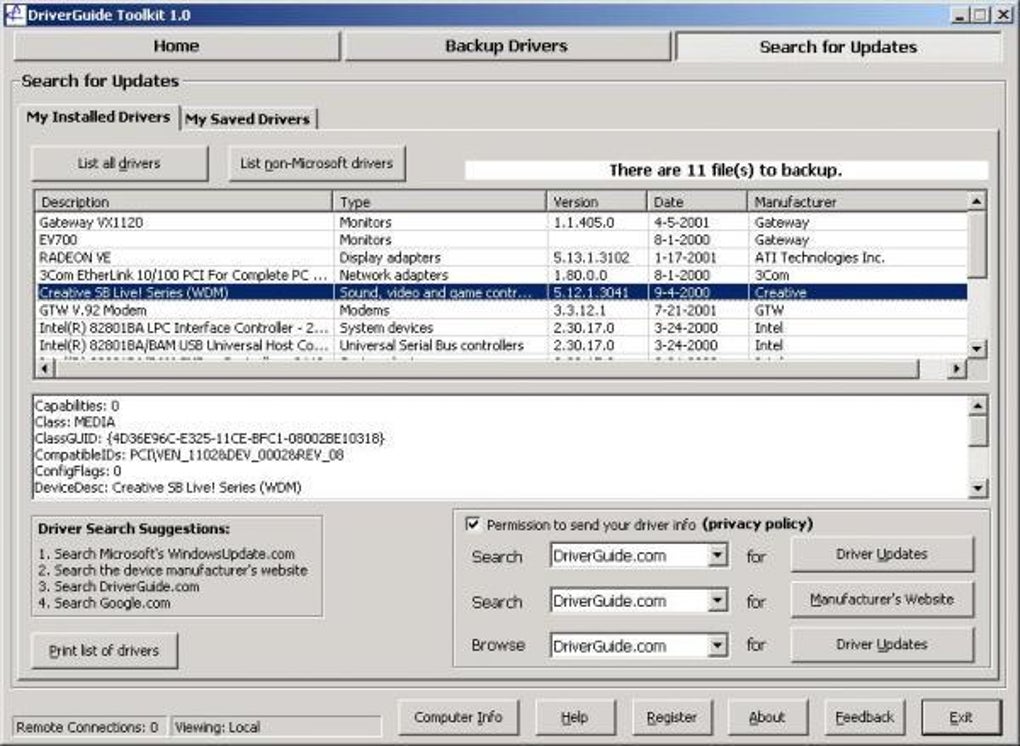The width and height of the screenshot is (1020, 746).
Task: Click details pane scroll down arrow
Action: pyautogui.click(x=977, y=488)
